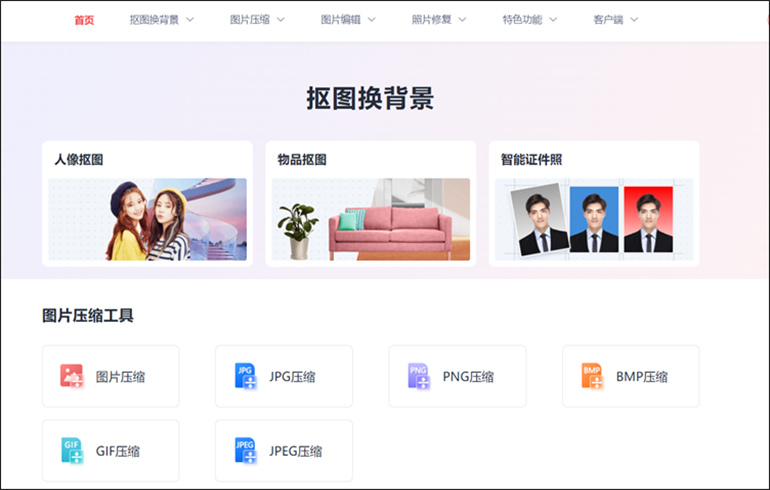770x490 pixels.
Task: Click the 图片压缩 red image icon
Action: pos(72,376)
